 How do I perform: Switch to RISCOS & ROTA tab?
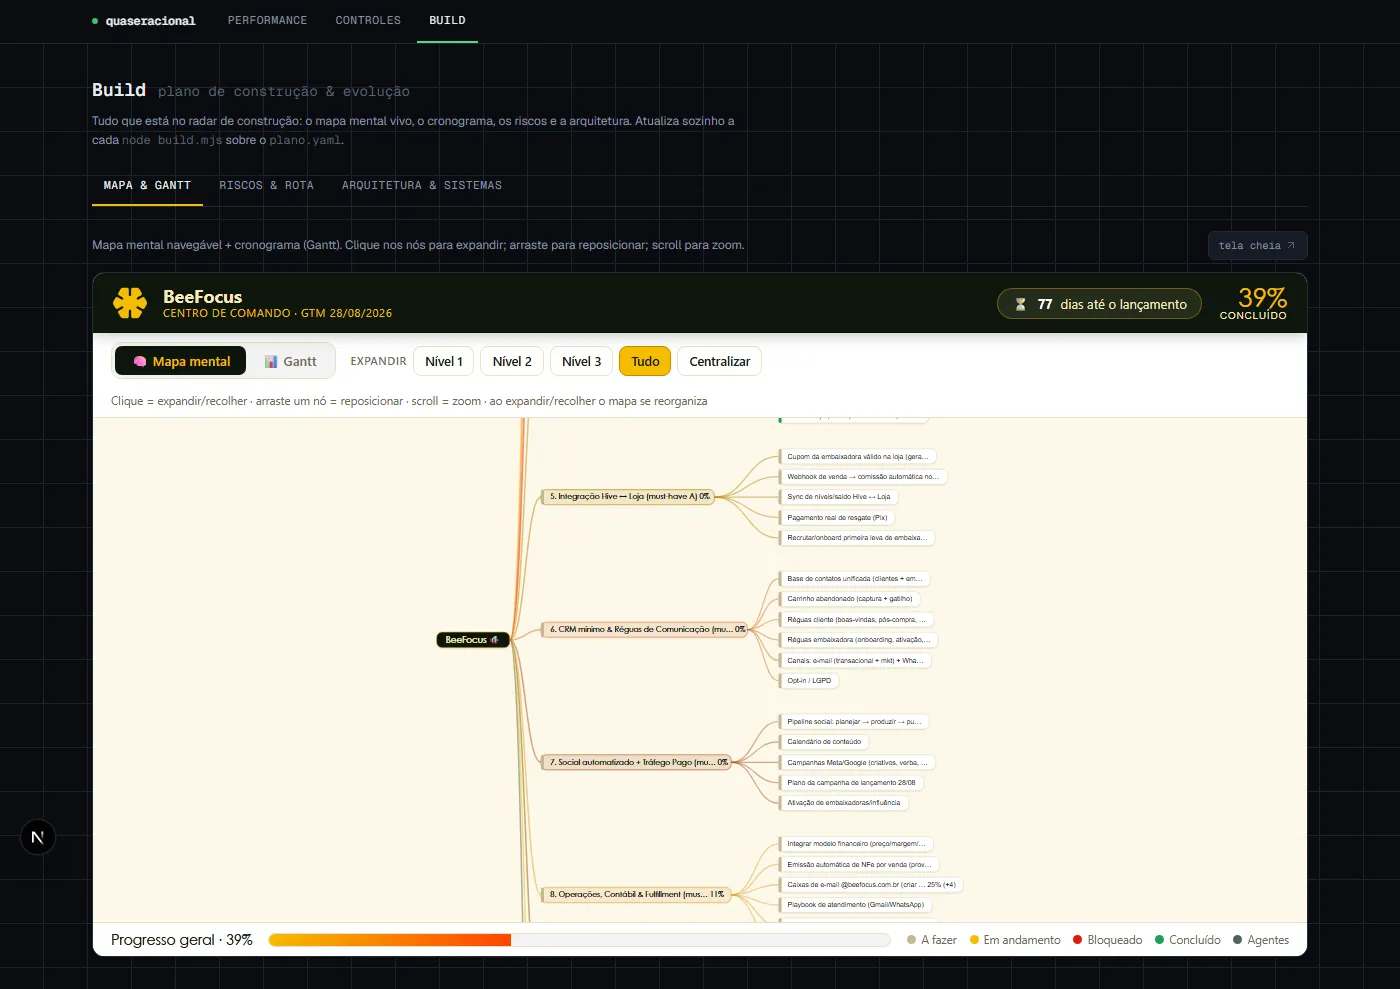(266, 186)
